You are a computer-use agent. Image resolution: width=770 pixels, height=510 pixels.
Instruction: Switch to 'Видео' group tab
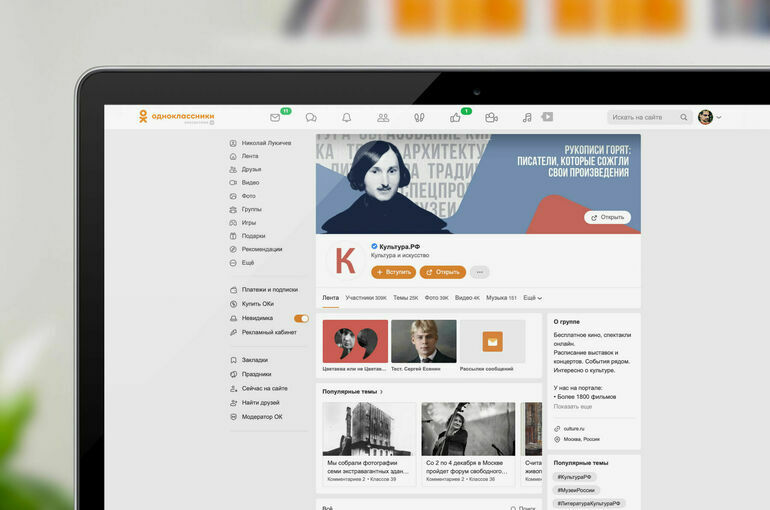467,298
